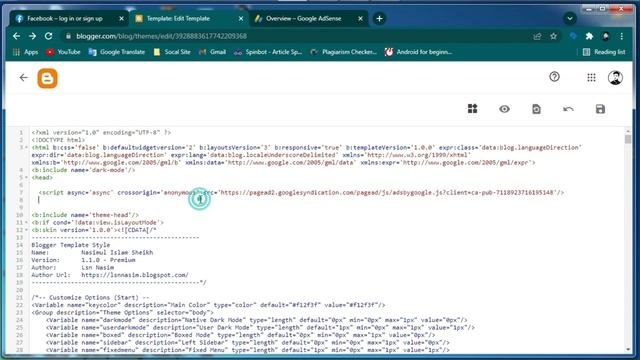640x360 pixels.
Task: Click the Author Url lsnnasim.blogspot.com line
Action: tap(110, 275)
